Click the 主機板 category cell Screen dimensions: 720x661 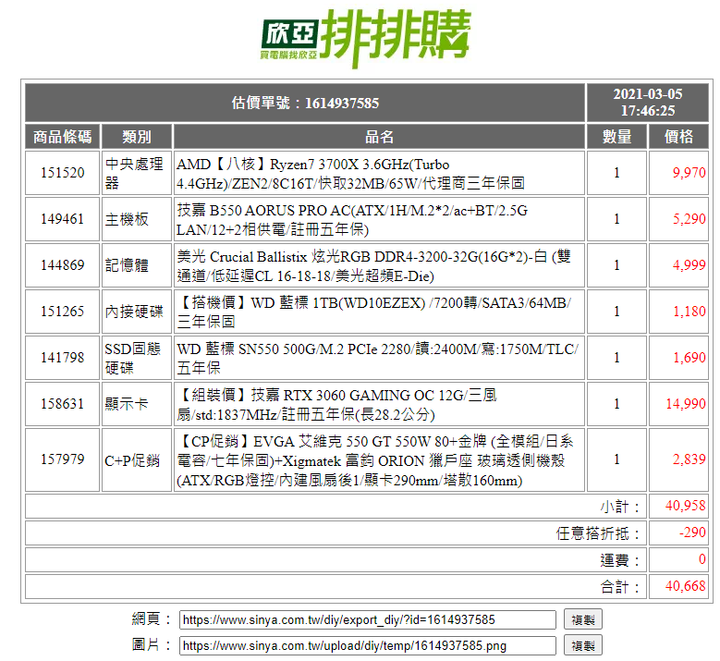[136, 219]
